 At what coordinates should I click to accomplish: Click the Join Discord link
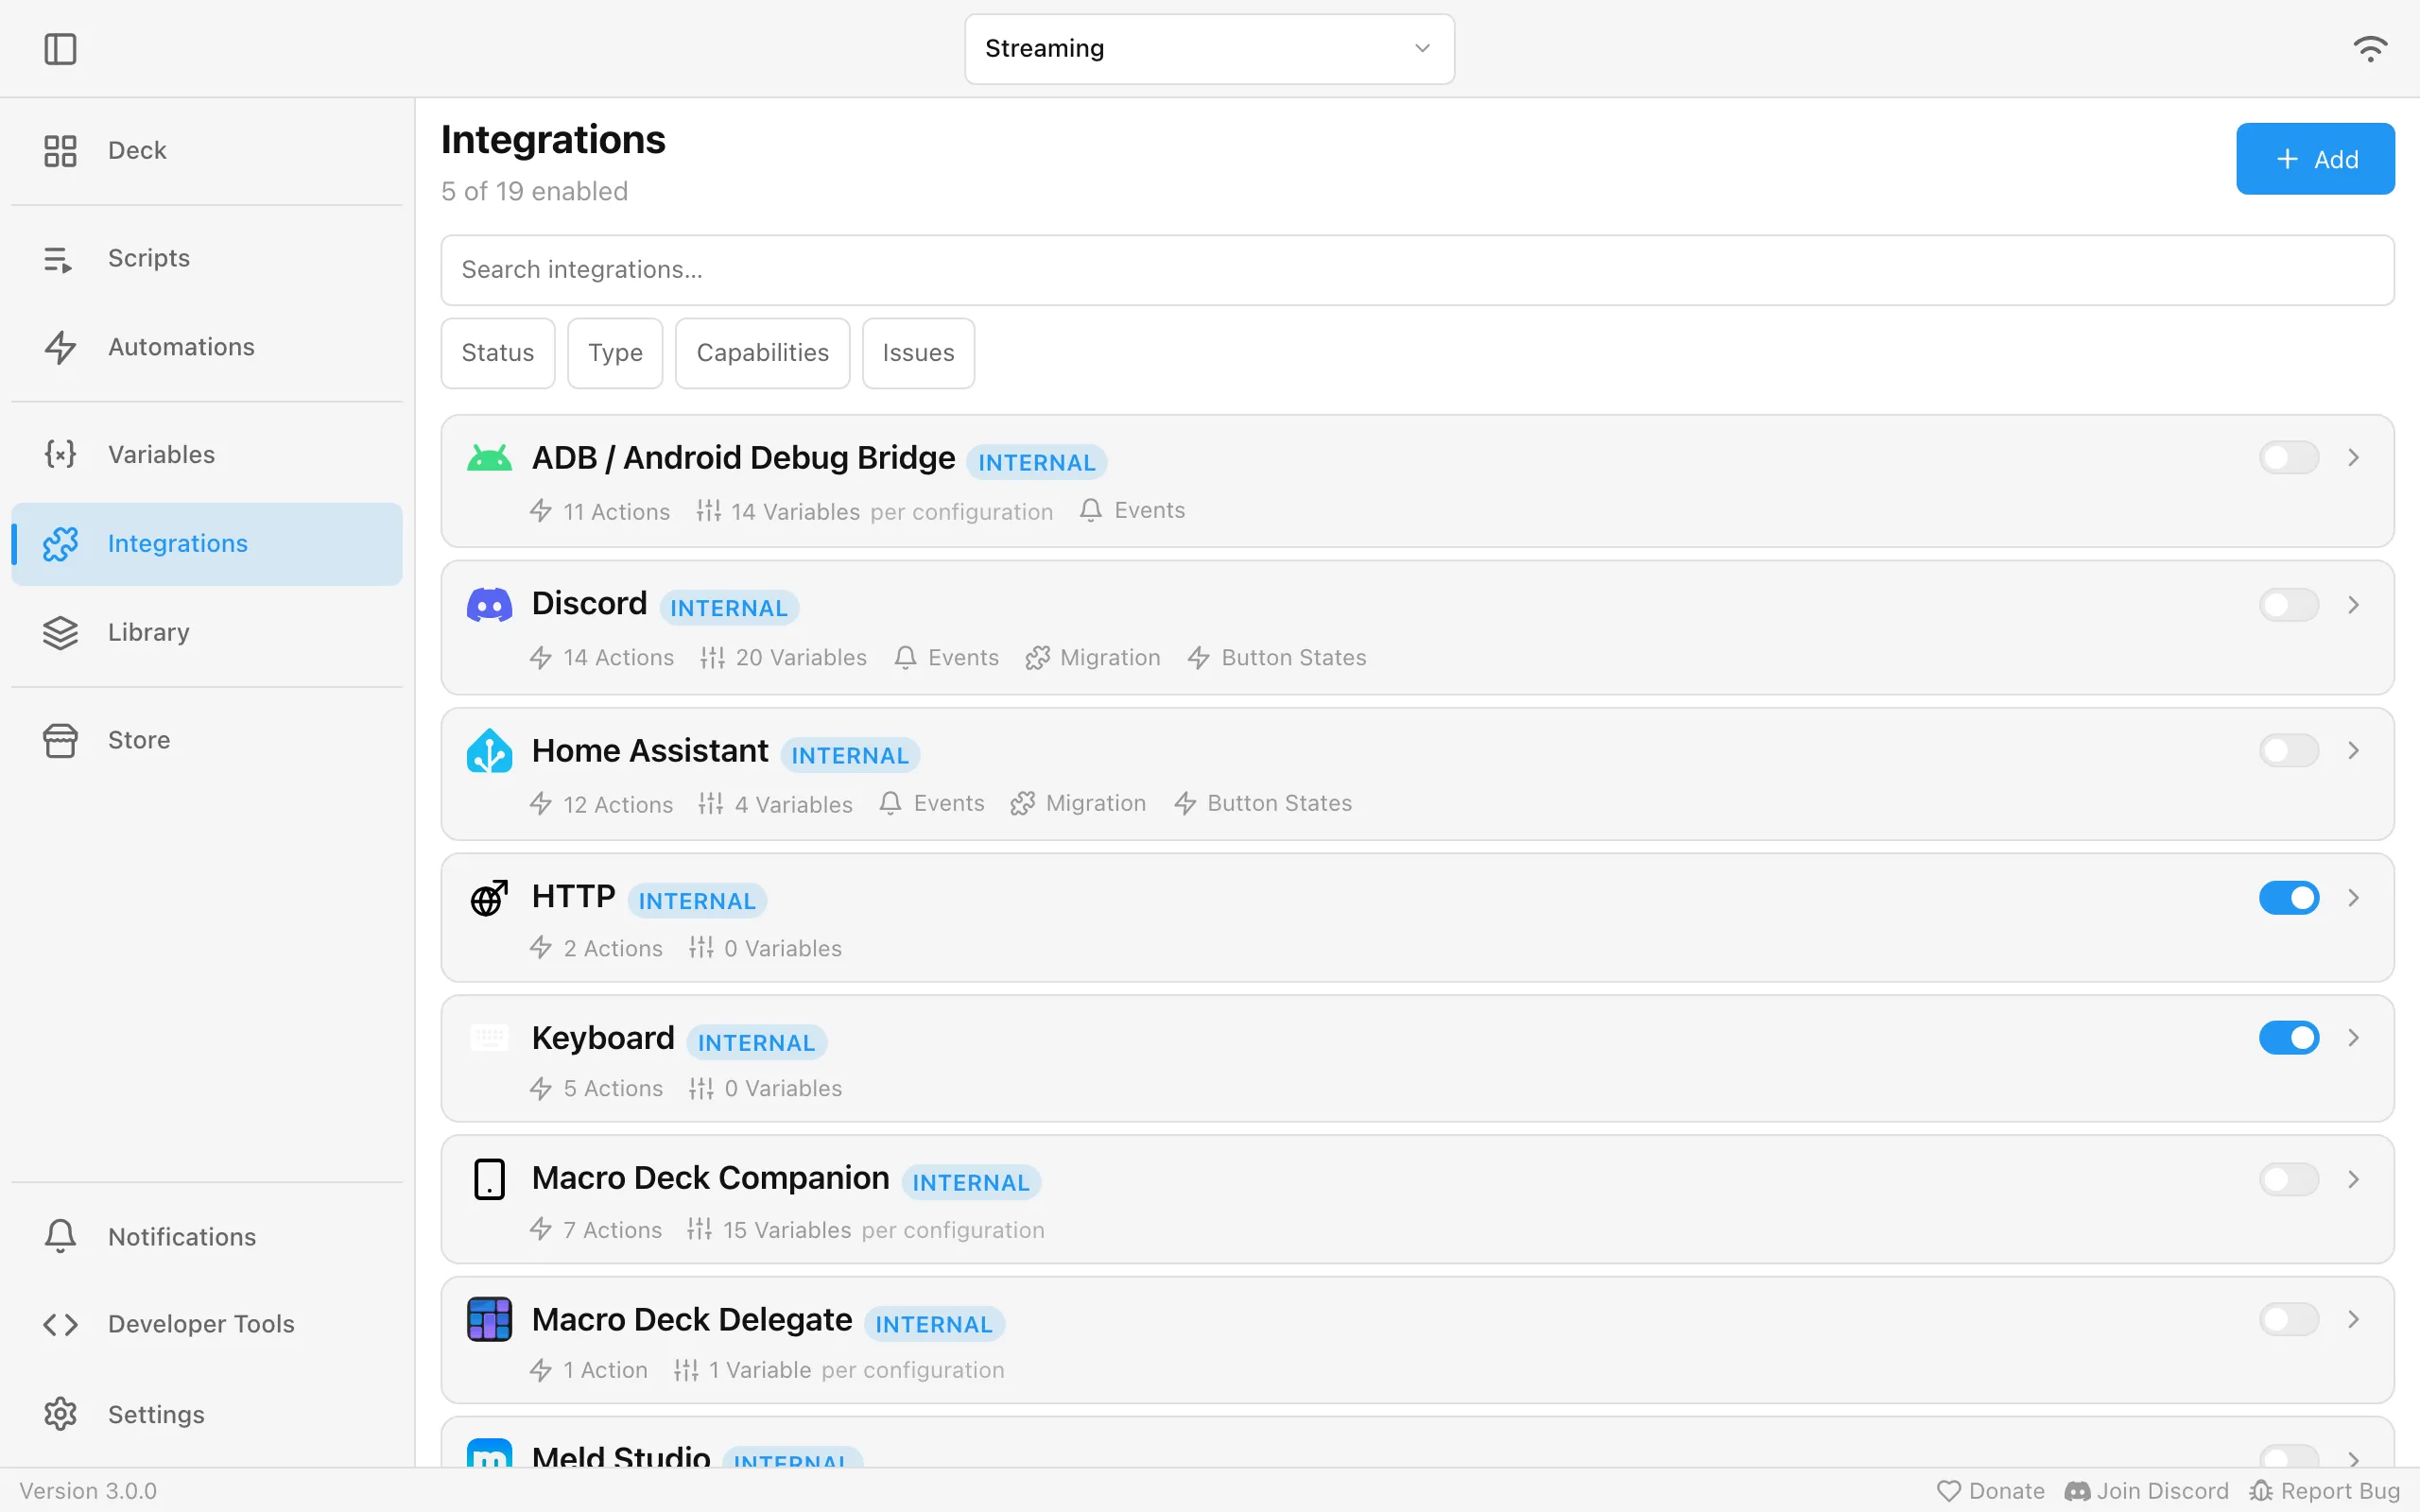pyautogui.click(x=2147, y=1491)
